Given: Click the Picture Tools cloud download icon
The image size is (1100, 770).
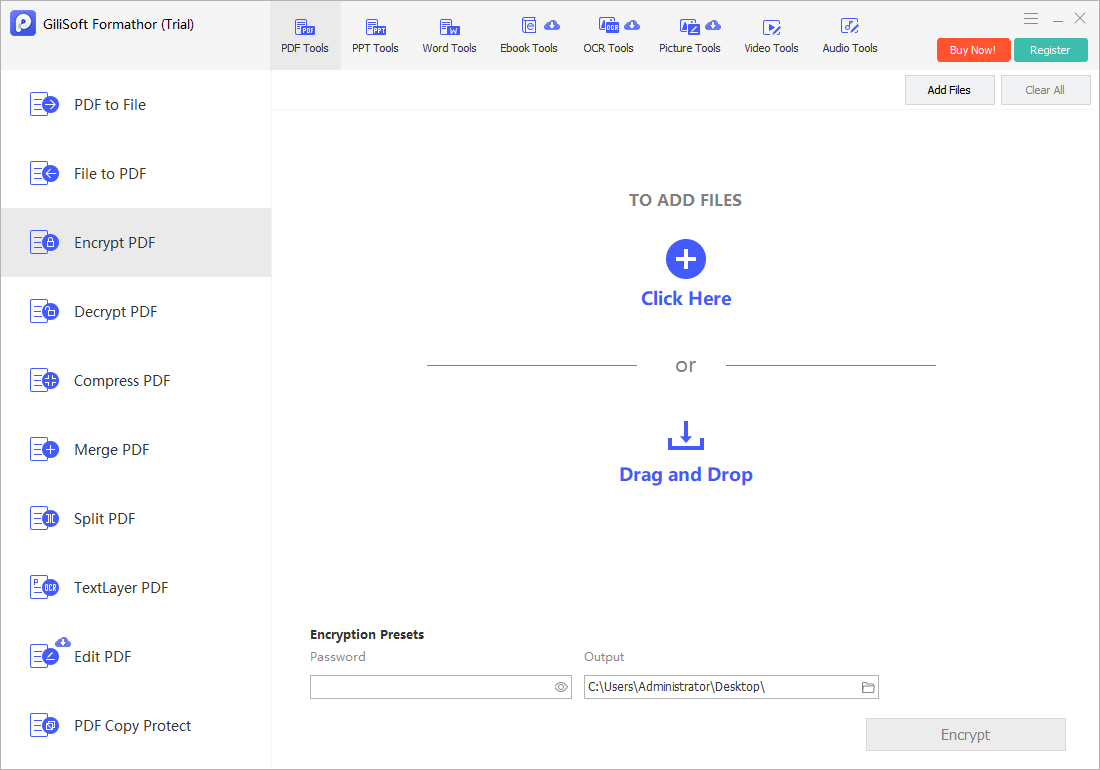Looking at the screenshot, I should pos(713,25).
